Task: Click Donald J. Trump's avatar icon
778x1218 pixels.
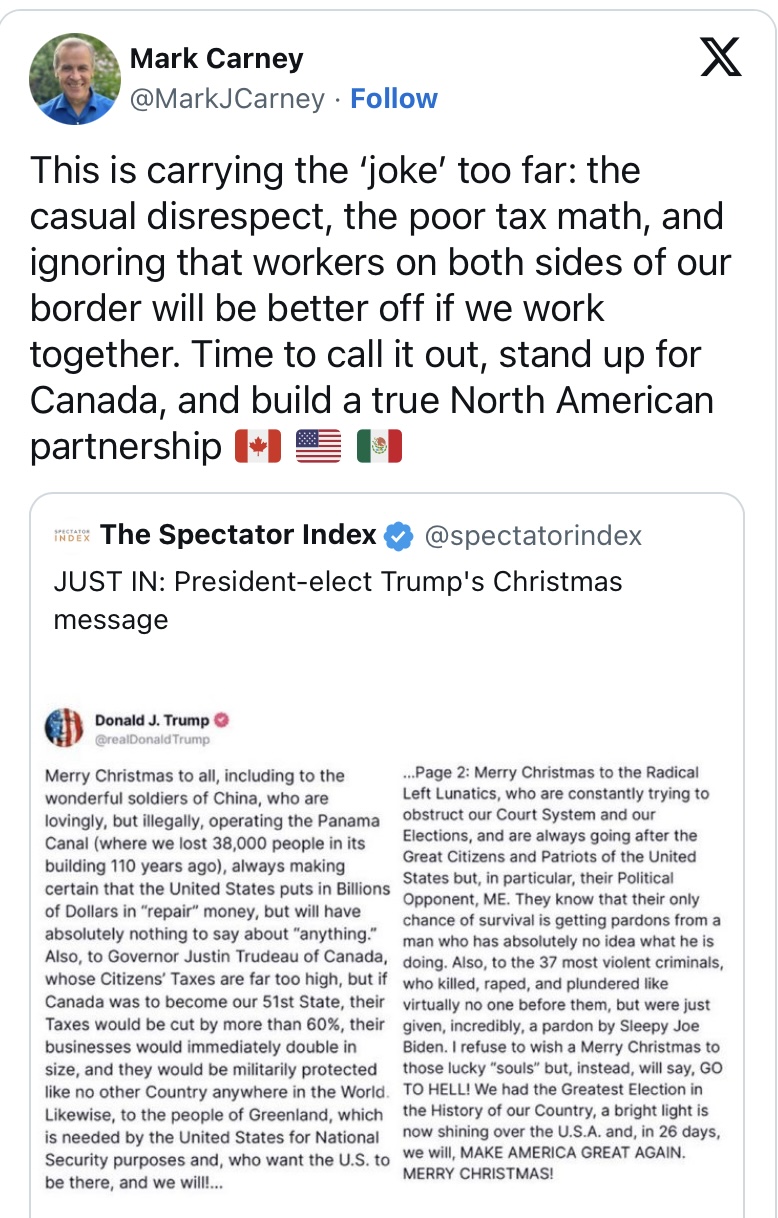Action: [64, 727]
